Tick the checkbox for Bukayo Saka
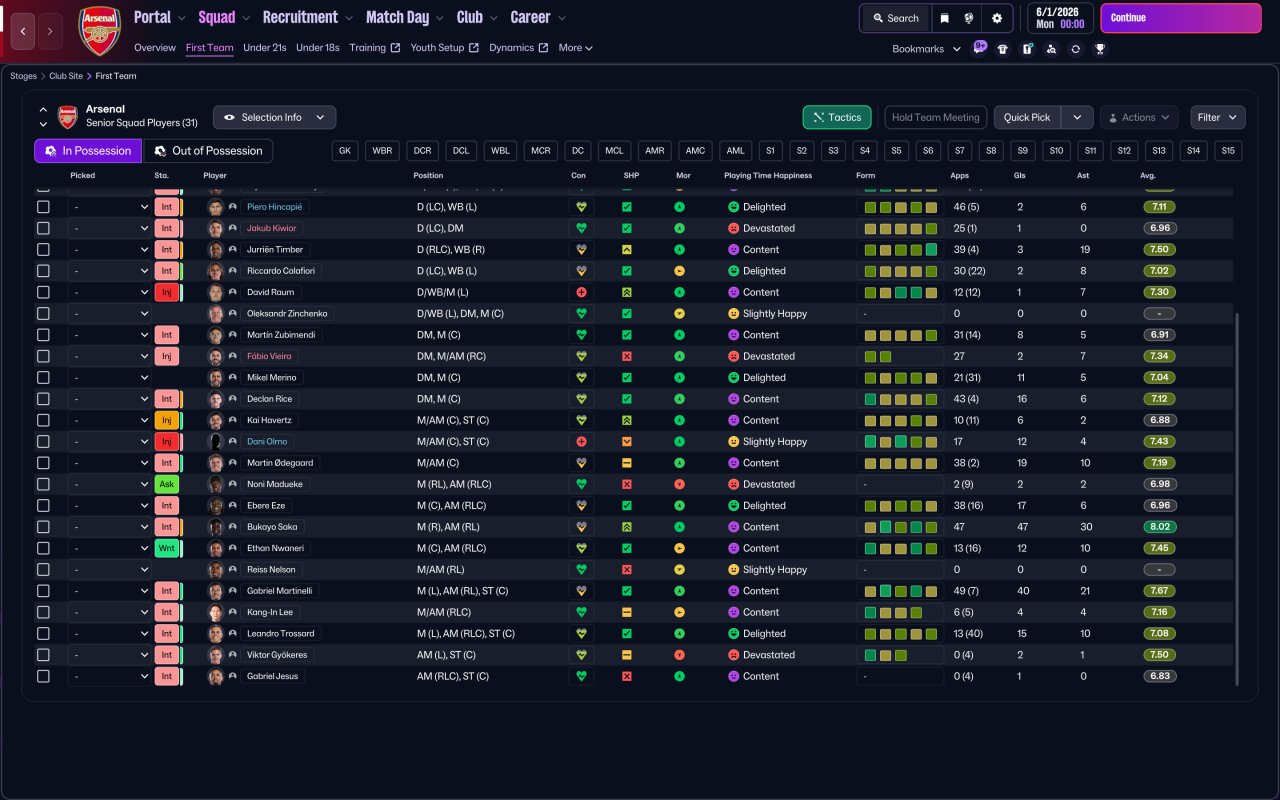 43,527
